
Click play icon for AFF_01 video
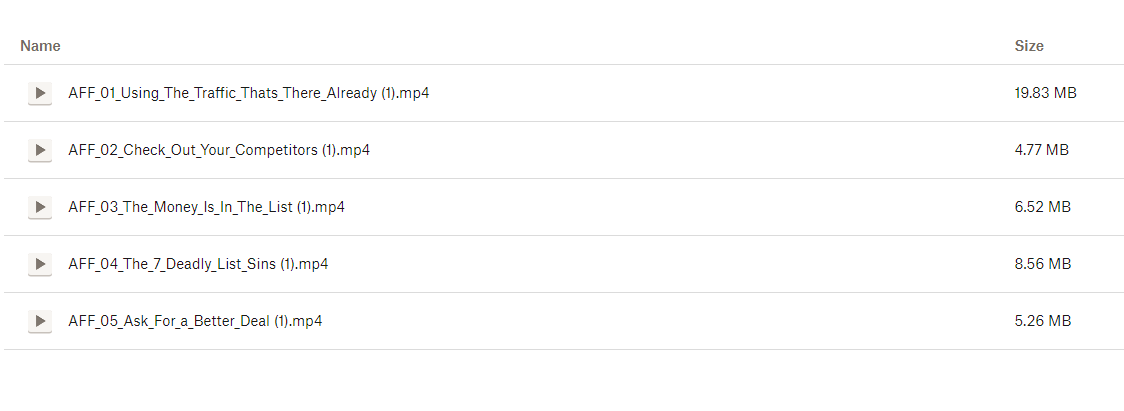pos(40,93)
